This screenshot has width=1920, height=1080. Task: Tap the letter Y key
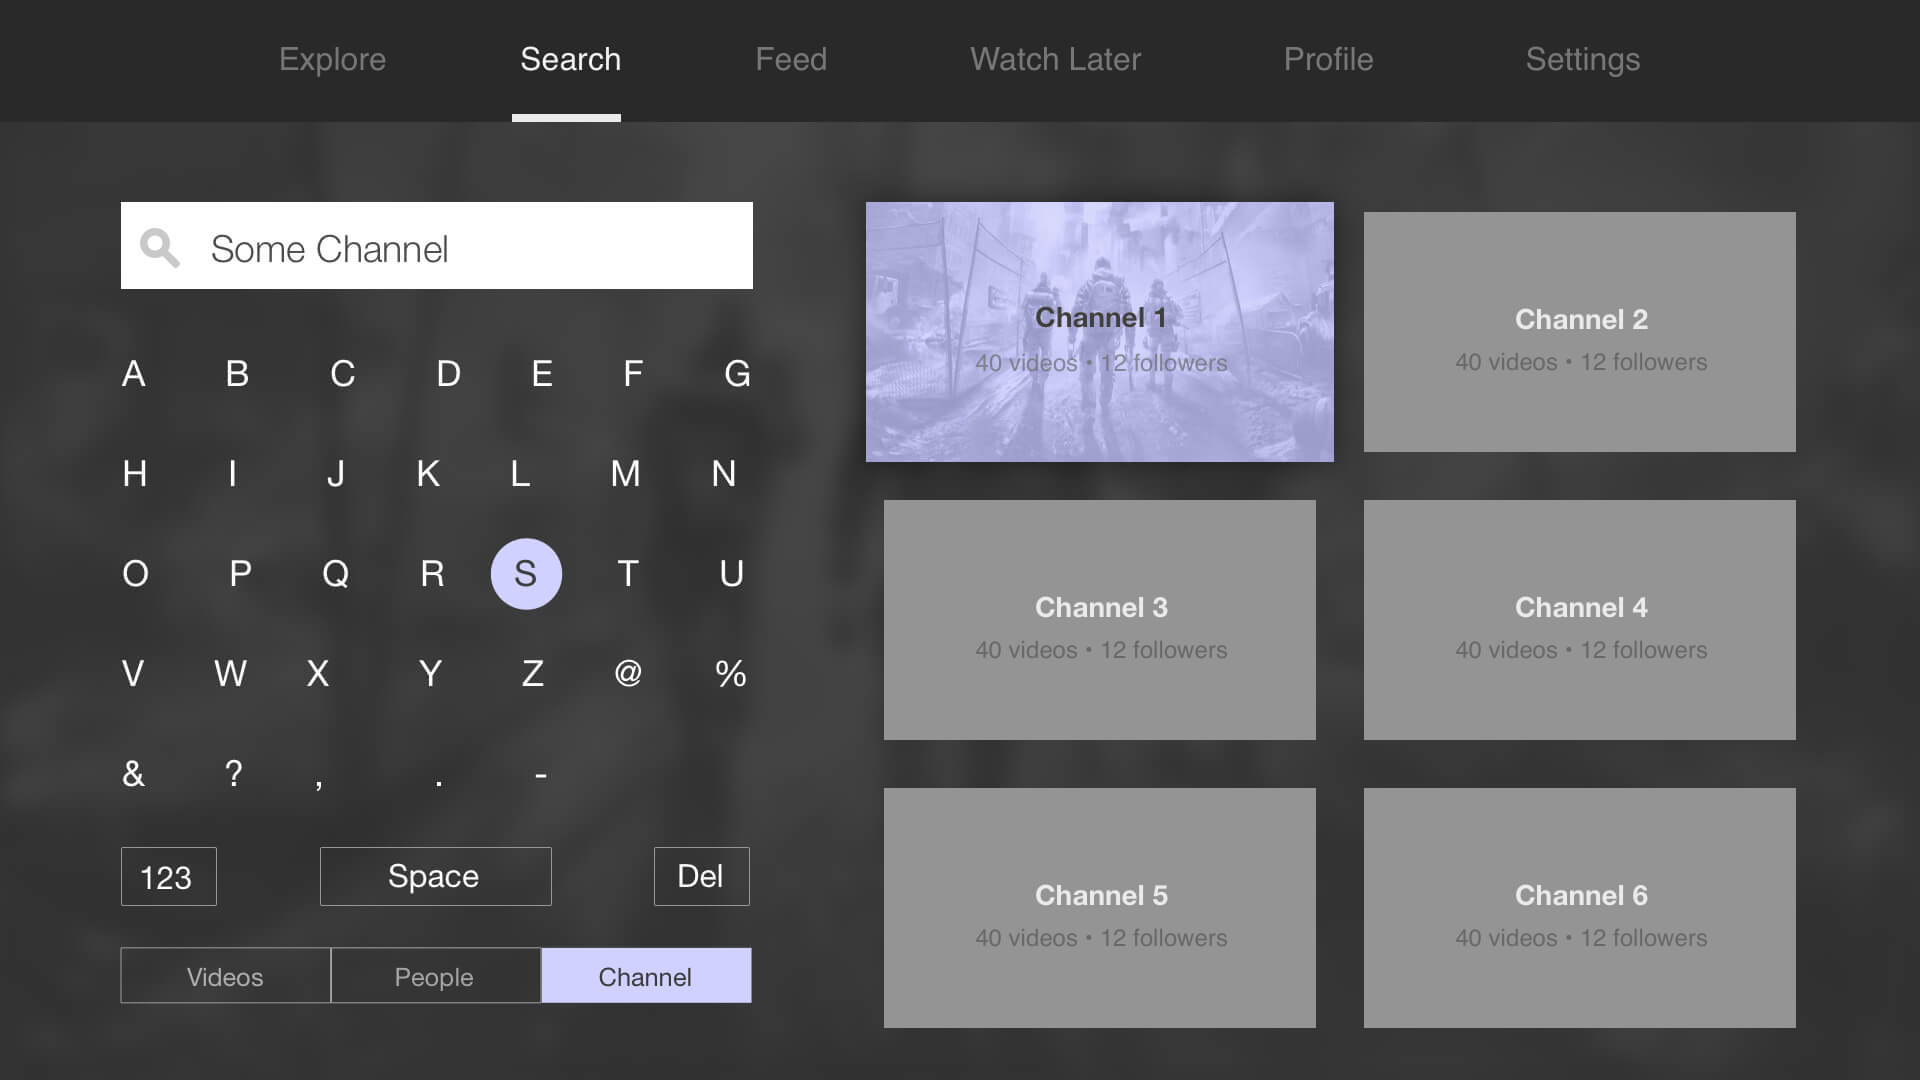point(431,674)
